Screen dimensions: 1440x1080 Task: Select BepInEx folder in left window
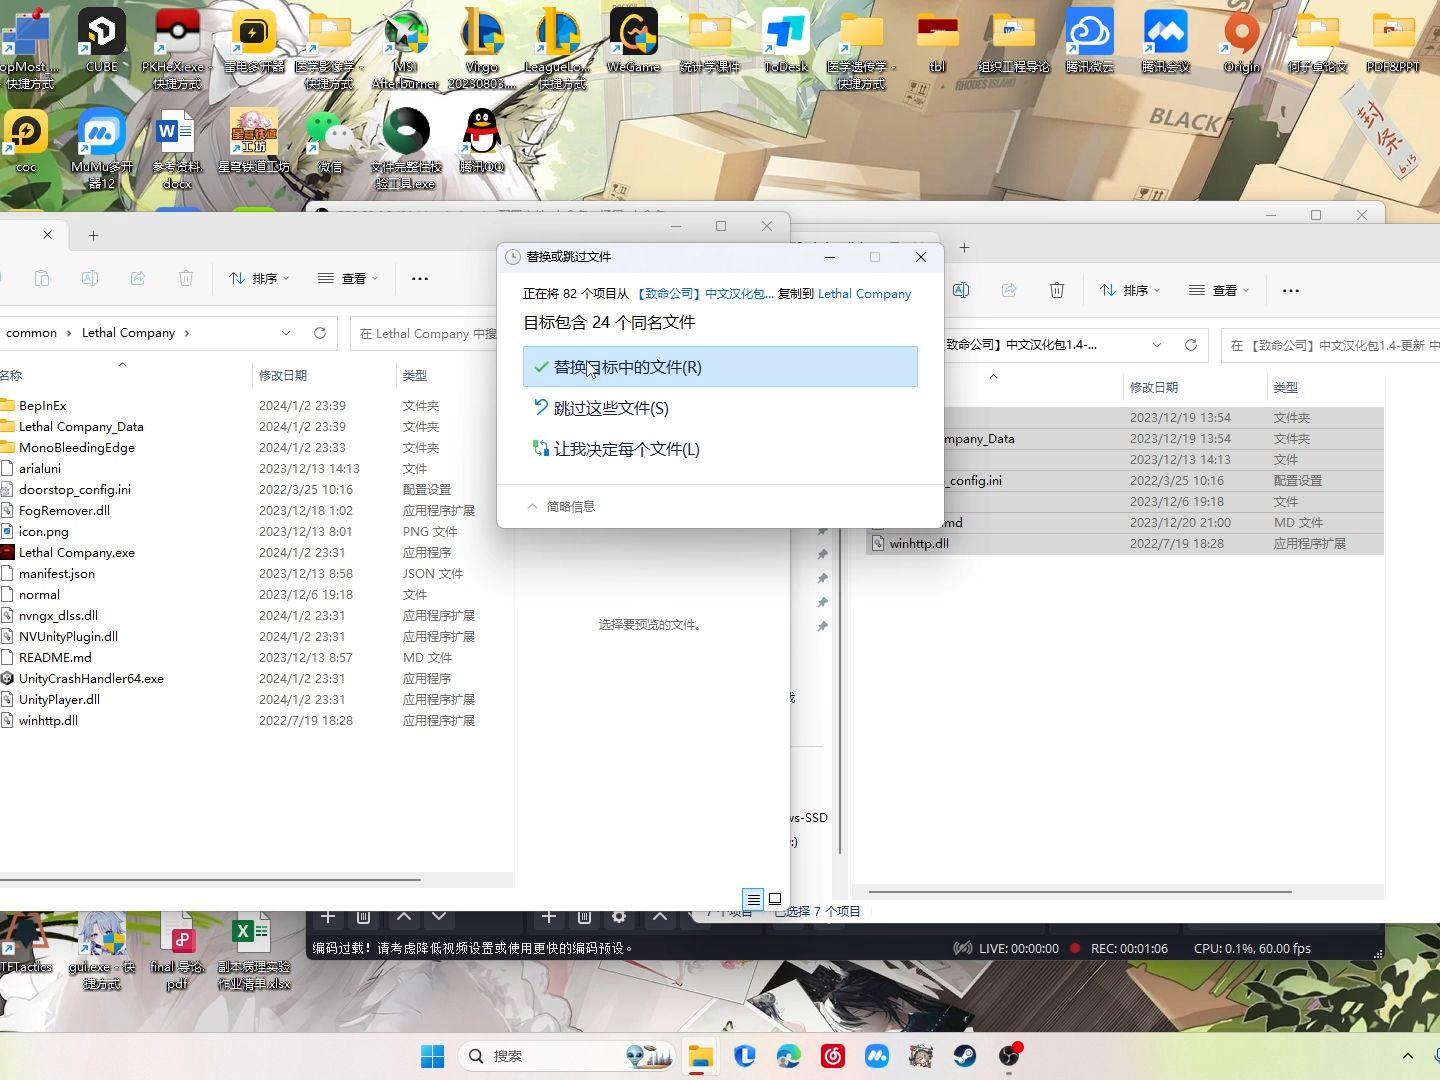click(x=42, y=405)
